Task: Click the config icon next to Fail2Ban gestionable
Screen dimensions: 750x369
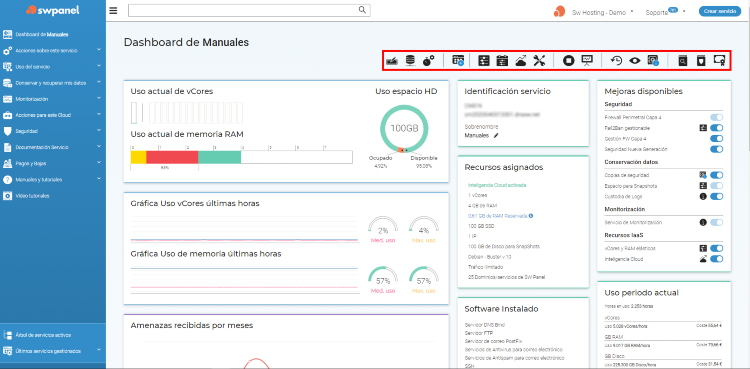Action: pyautogui.click(x=703, y=128)
